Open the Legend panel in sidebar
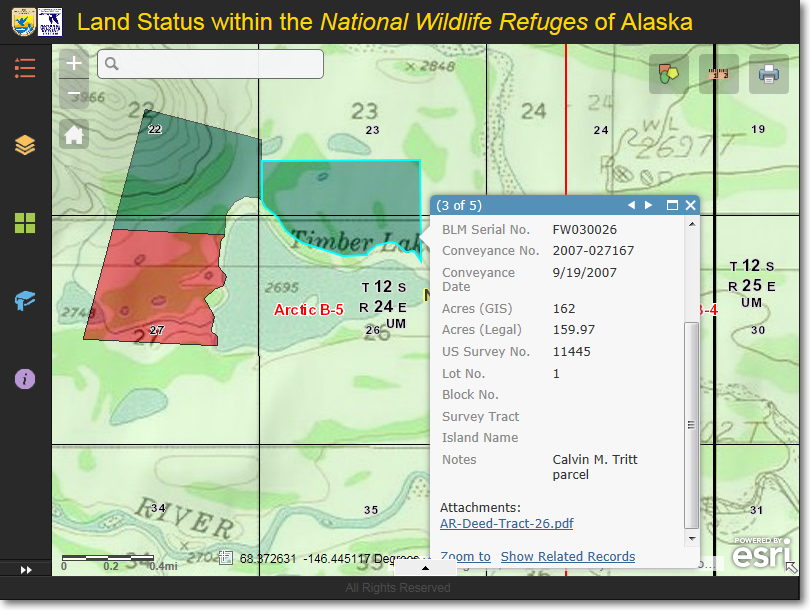 coord(25,68)
